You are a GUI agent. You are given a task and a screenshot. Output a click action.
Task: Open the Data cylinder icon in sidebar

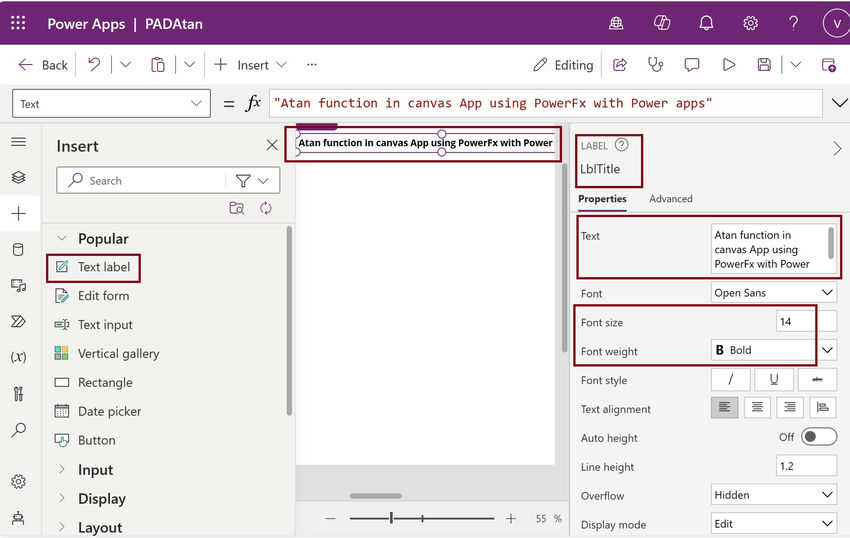click(18, 249)
